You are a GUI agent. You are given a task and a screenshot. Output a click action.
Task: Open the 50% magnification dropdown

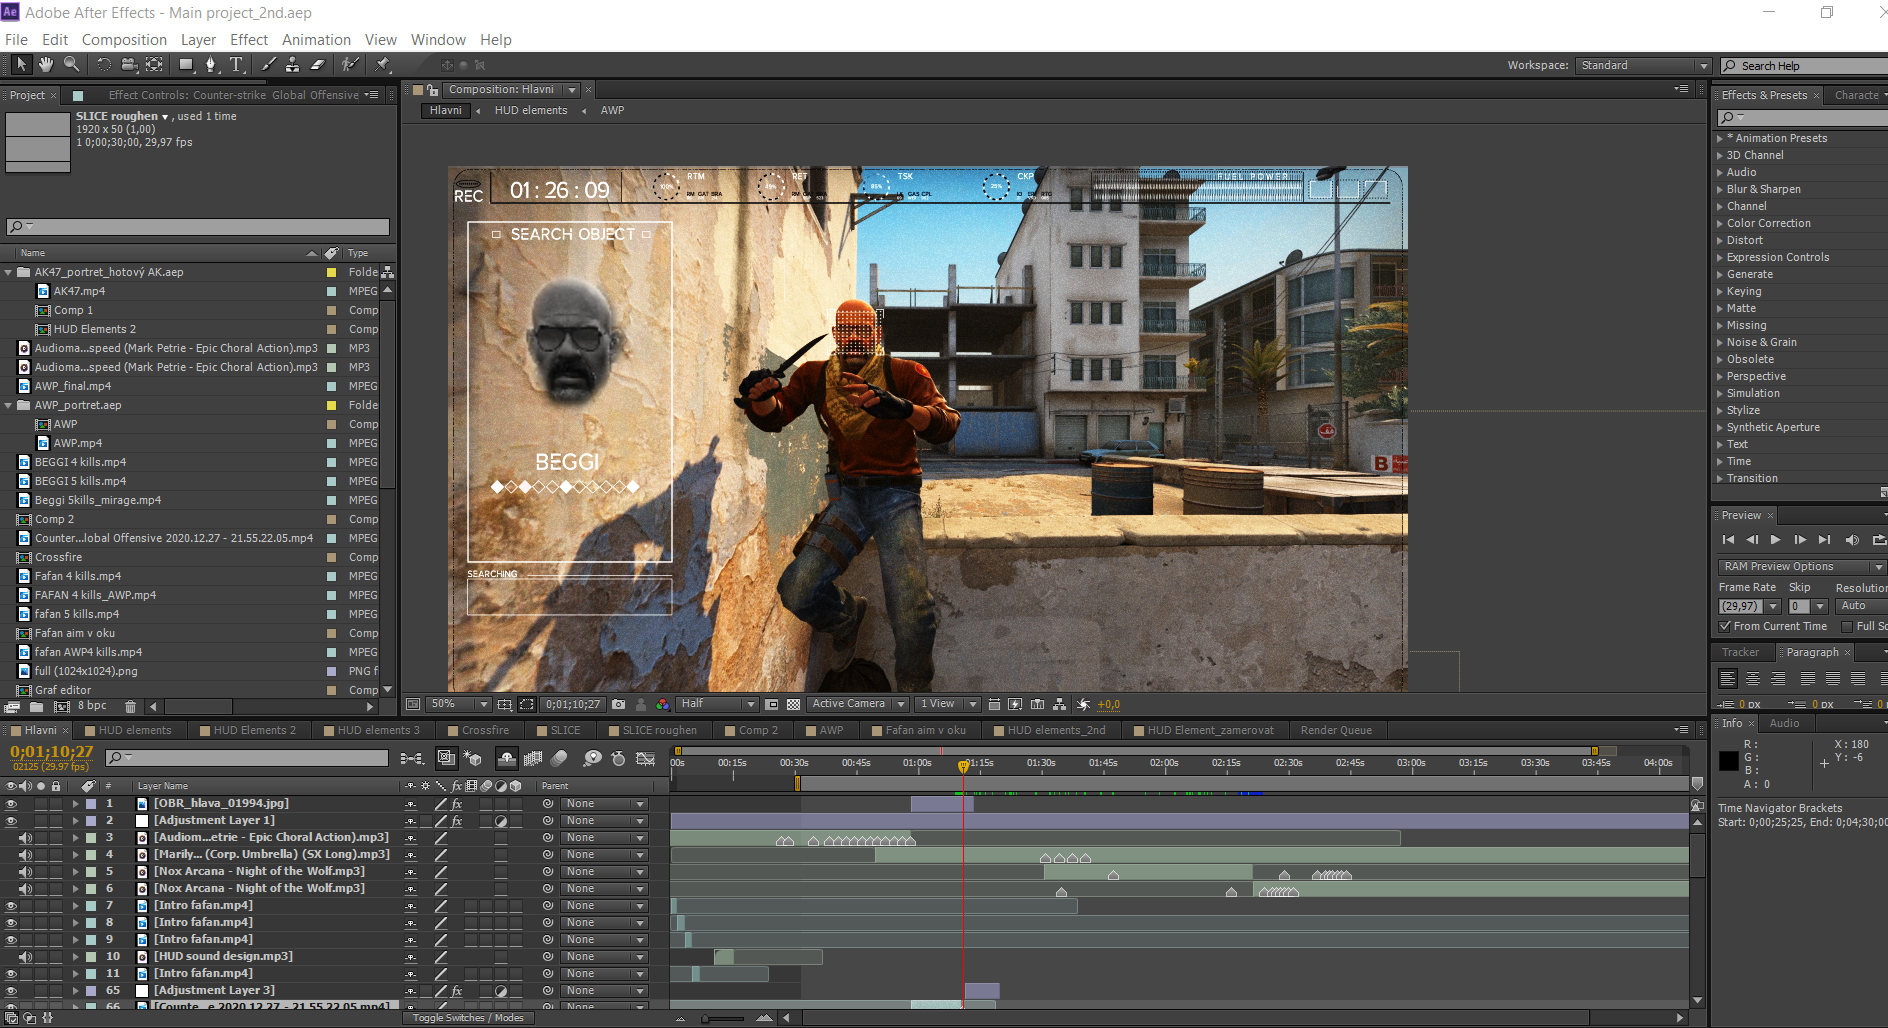tap(459, 704)
